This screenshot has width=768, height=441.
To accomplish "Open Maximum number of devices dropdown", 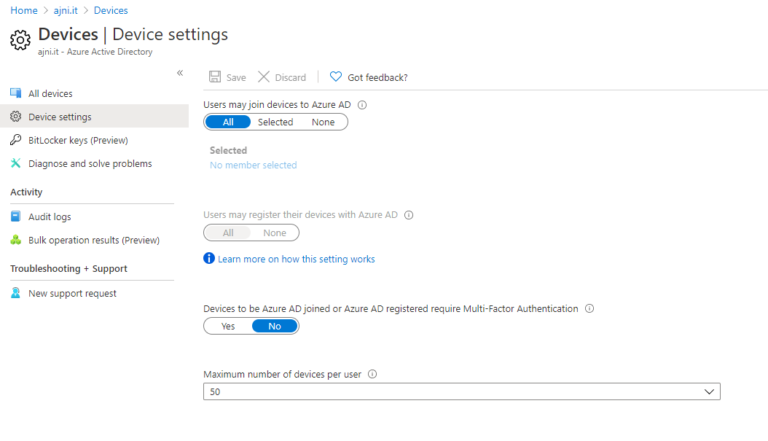I will click(462, 392).
